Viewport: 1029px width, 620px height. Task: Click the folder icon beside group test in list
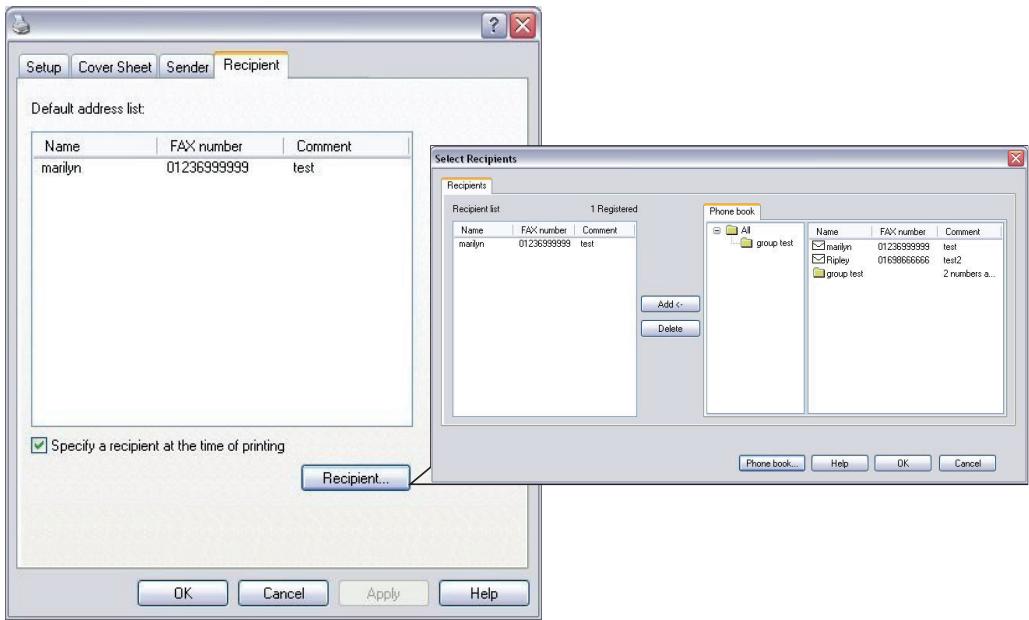coord(818,273)
